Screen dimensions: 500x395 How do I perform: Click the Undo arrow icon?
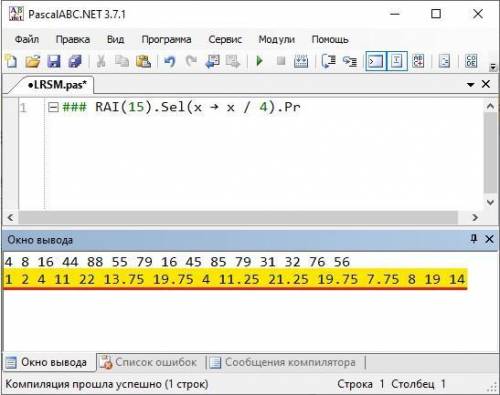[x=170, y=61]
